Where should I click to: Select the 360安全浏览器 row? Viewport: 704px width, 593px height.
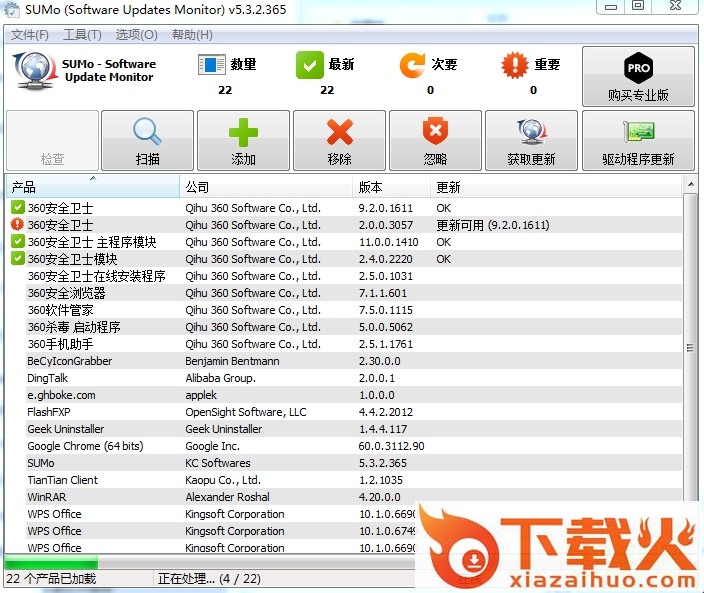click(x=344, y=293)
